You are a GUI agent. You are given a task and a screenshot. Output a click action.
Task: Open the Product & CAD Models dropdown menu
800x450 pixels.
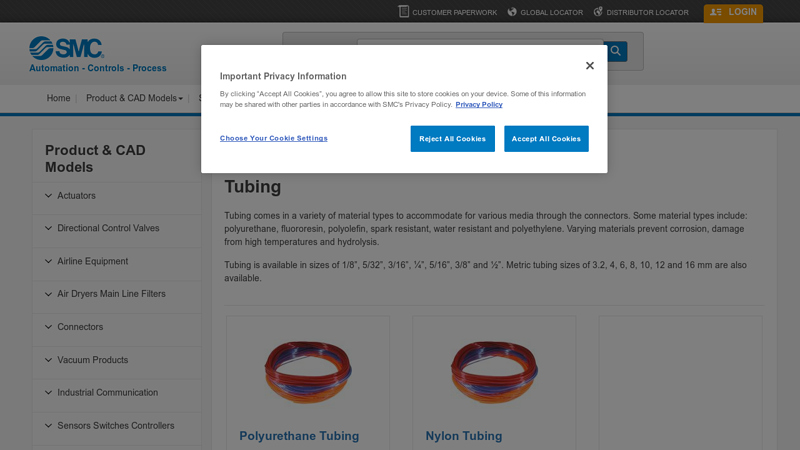tap(134, 98)
